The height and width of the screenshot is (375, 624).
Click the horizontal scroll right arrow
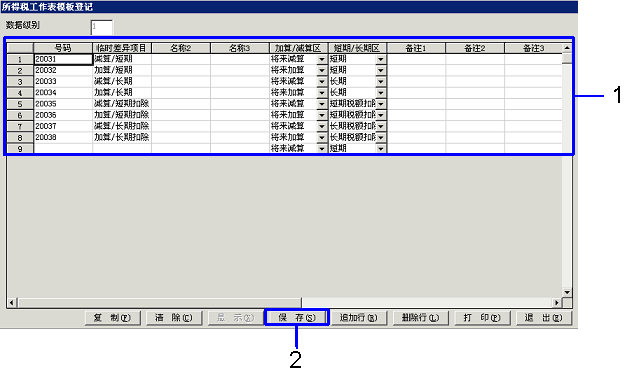pyautogui.click(x=557, y=303)
